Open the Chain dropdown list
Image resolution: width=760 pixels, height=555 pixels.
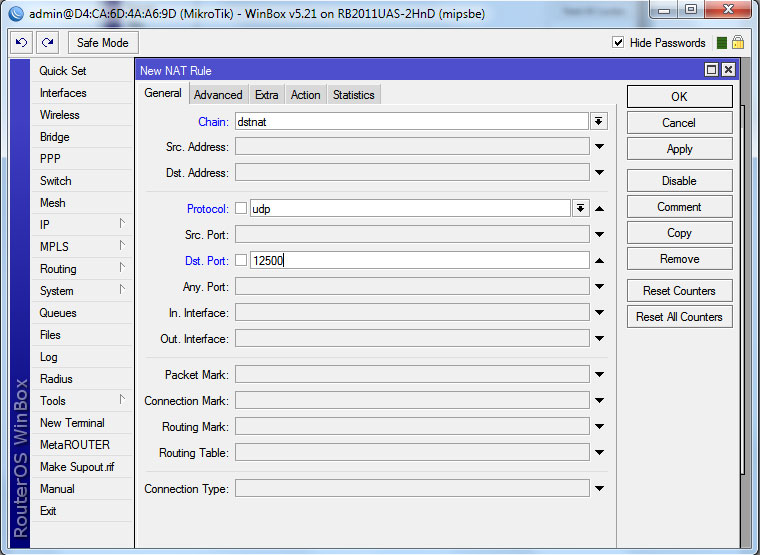click(599, 121)
